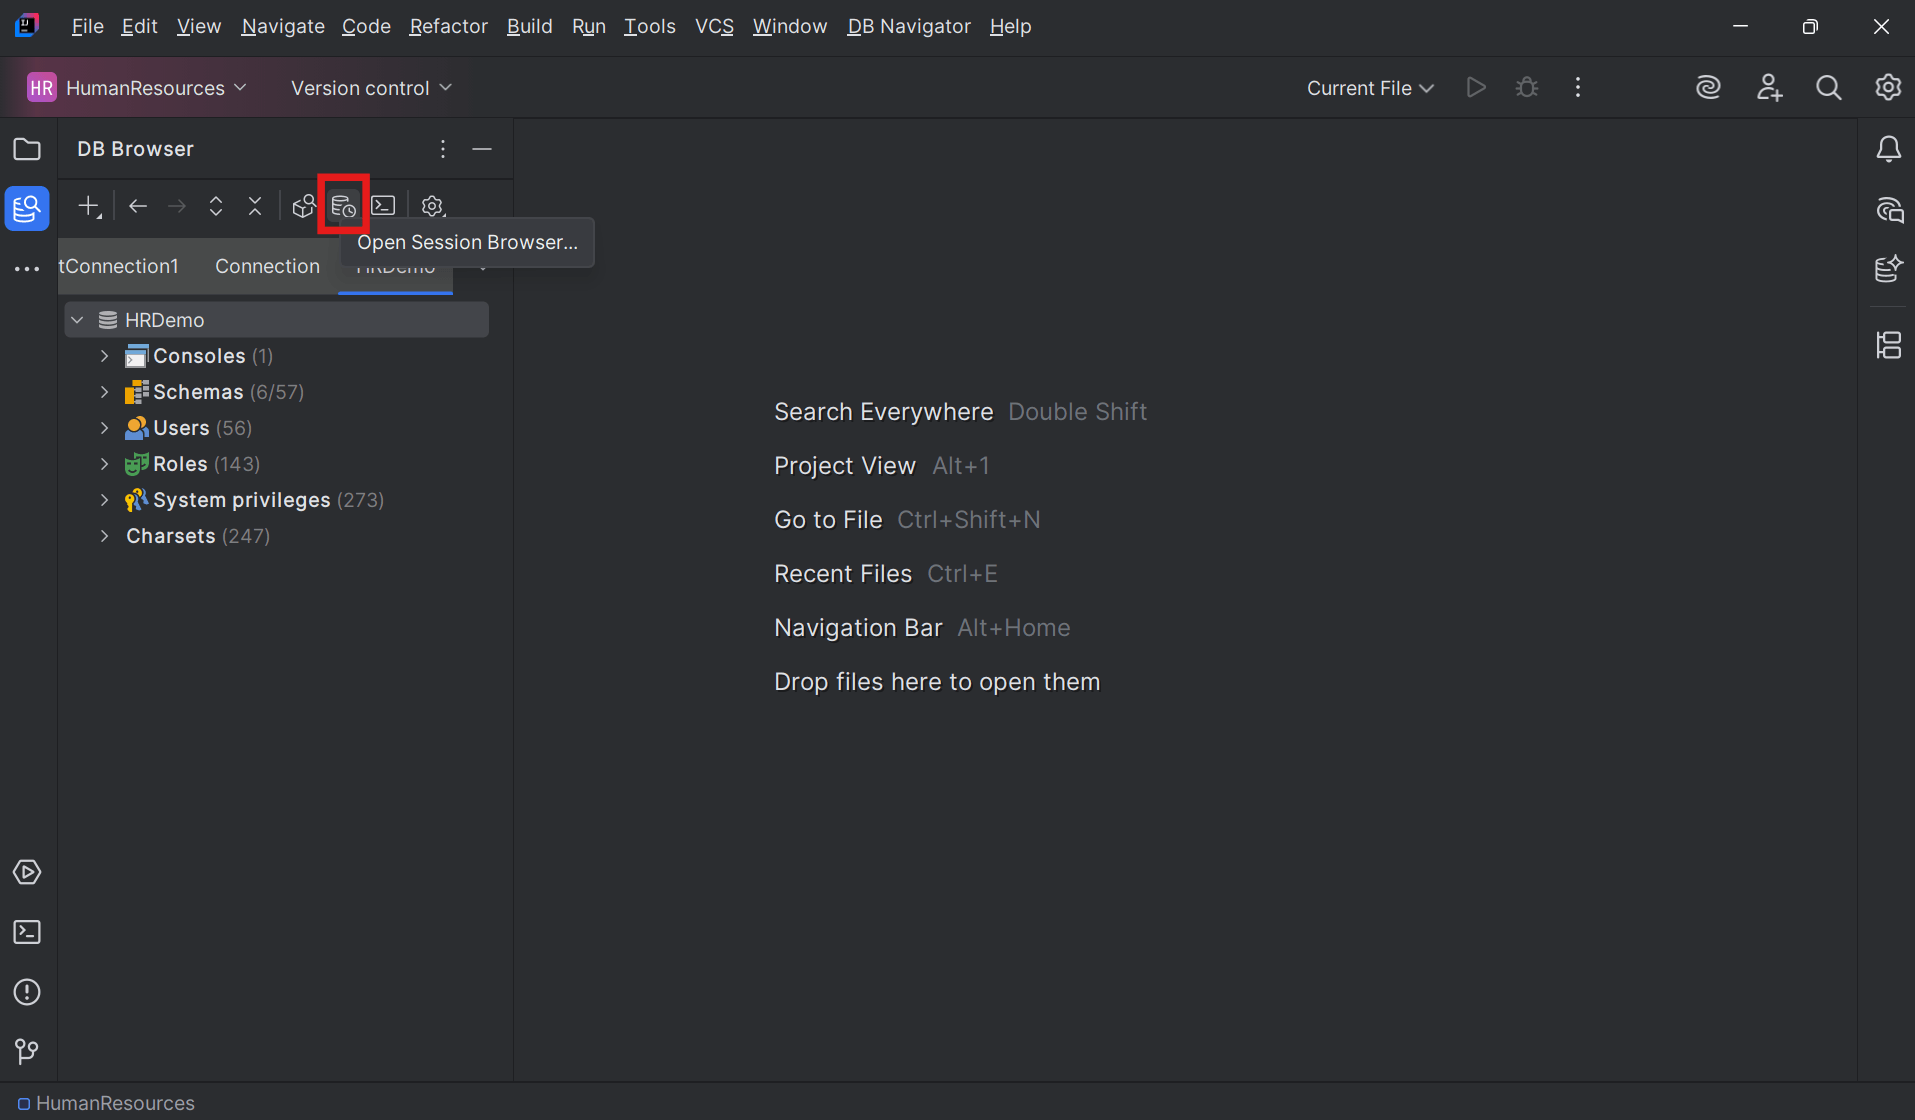Open DB Browser panel options menu

443,149
